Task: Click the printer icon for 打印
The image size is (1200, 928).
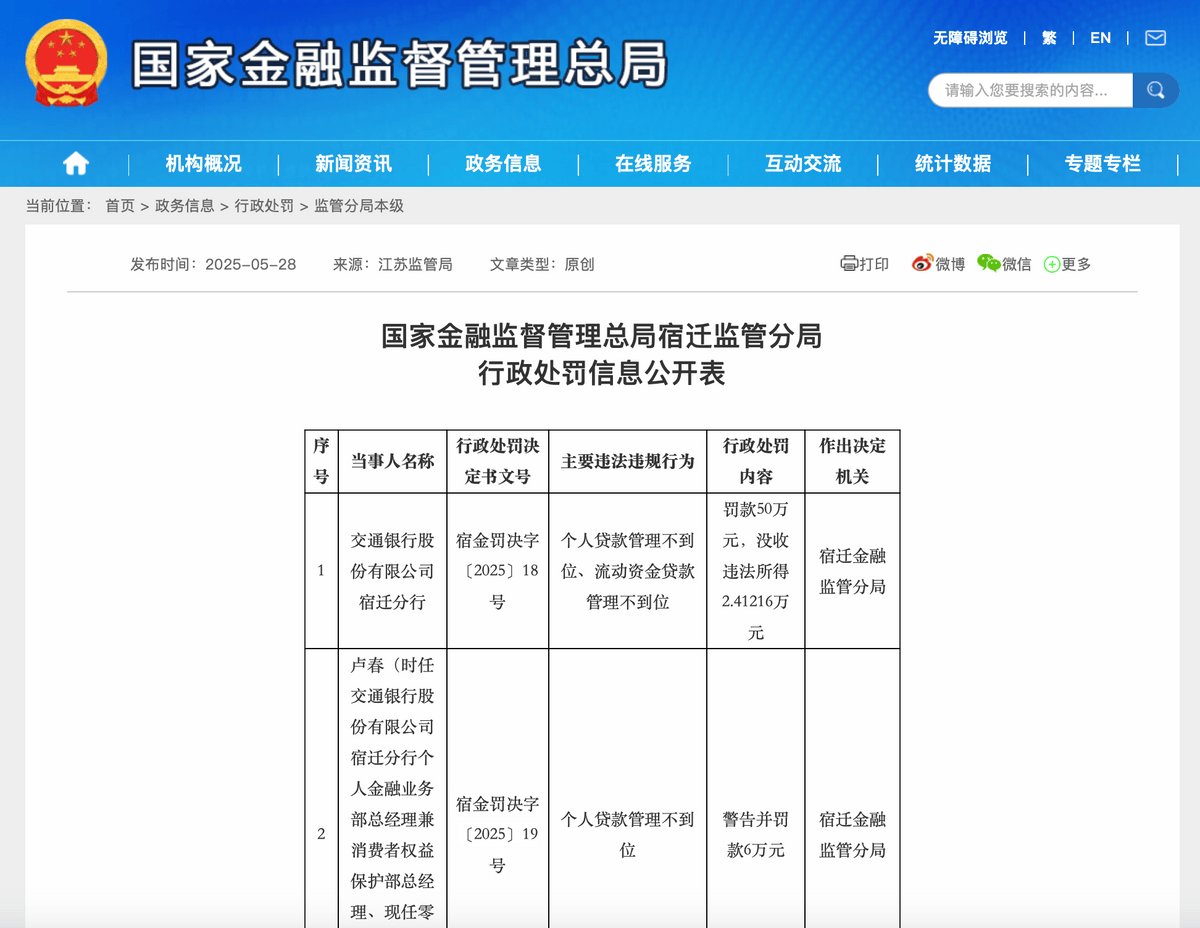Action: 849,264
